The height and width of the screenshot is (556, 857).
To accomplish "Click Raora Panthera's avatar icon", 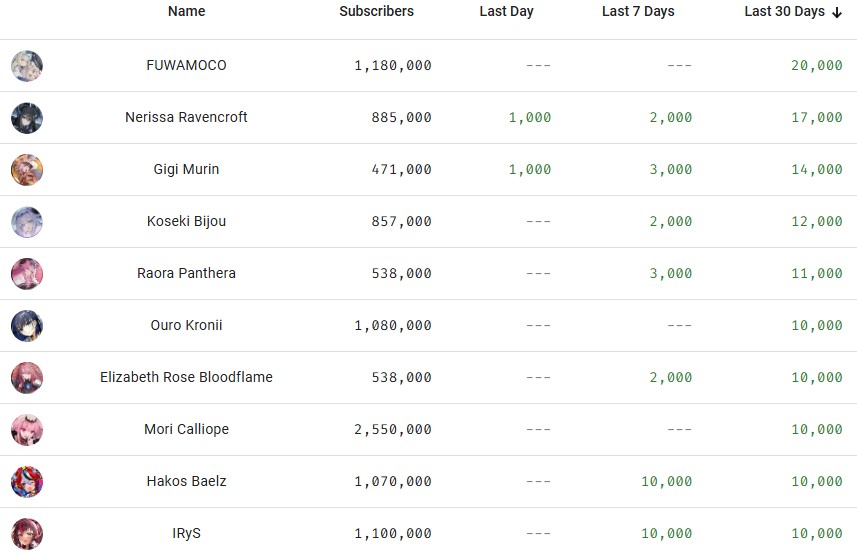I will (x=27, y=274).
